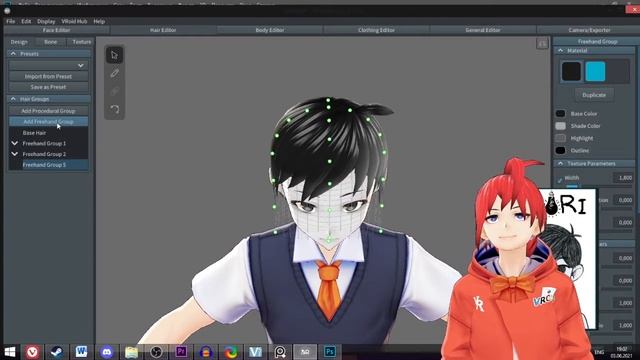
Task: Collapse the Hair Groups section
Action: point(13,99)
